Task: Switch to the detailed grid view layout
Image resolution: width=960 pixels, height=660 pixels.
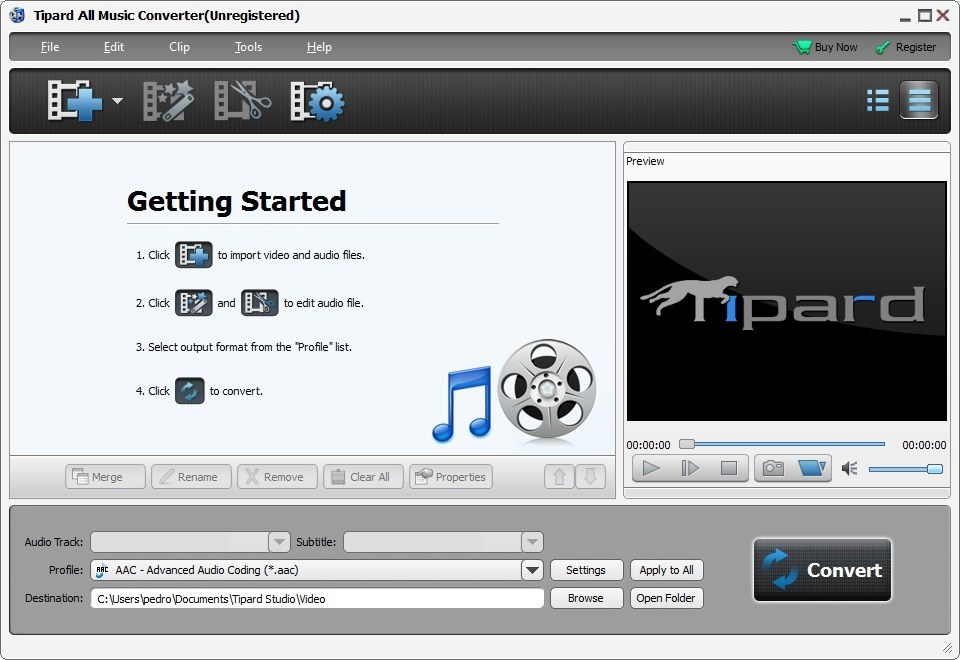Action: (x=877, y=100)
